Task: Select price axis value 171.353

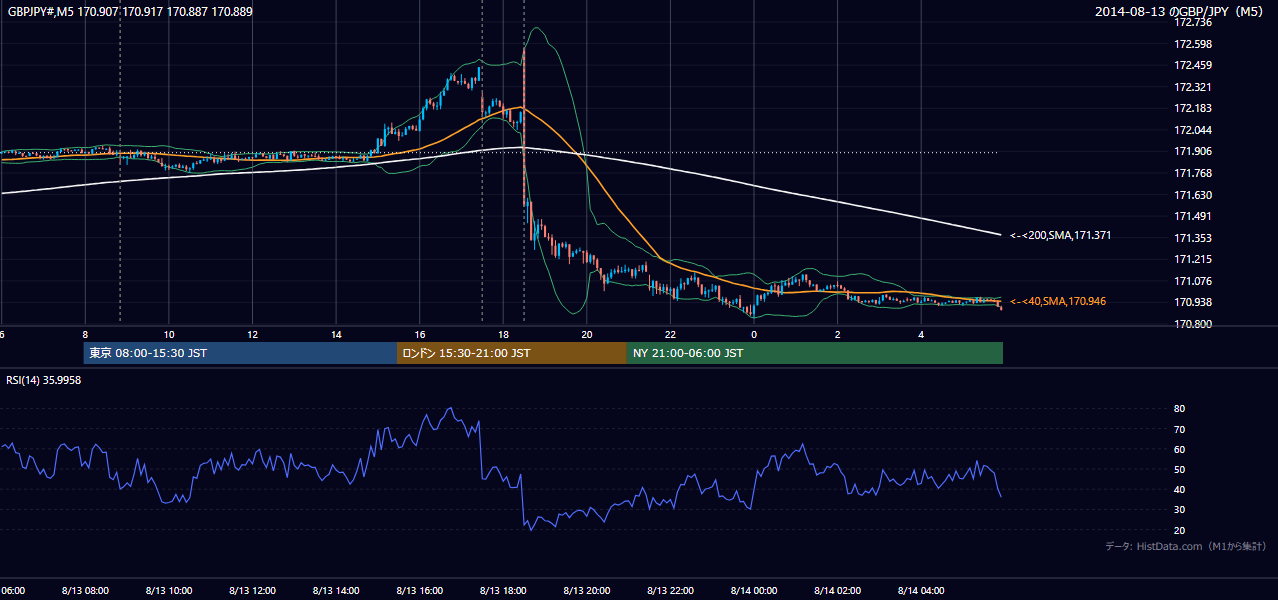Action: pyautogui.click(x=1193, y=238)
